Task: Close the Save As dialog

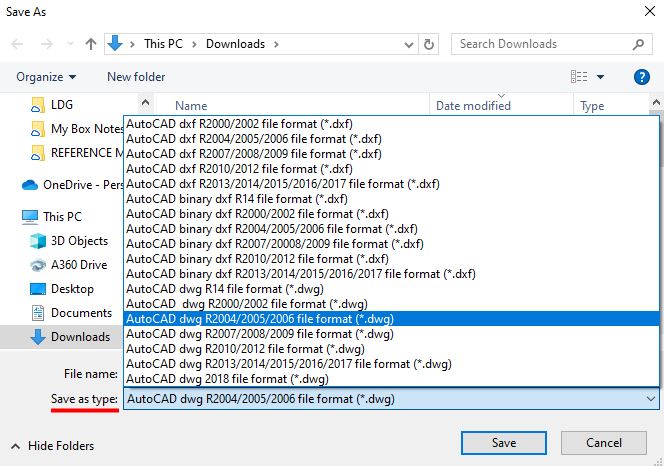Action: (x=650, y=11)
